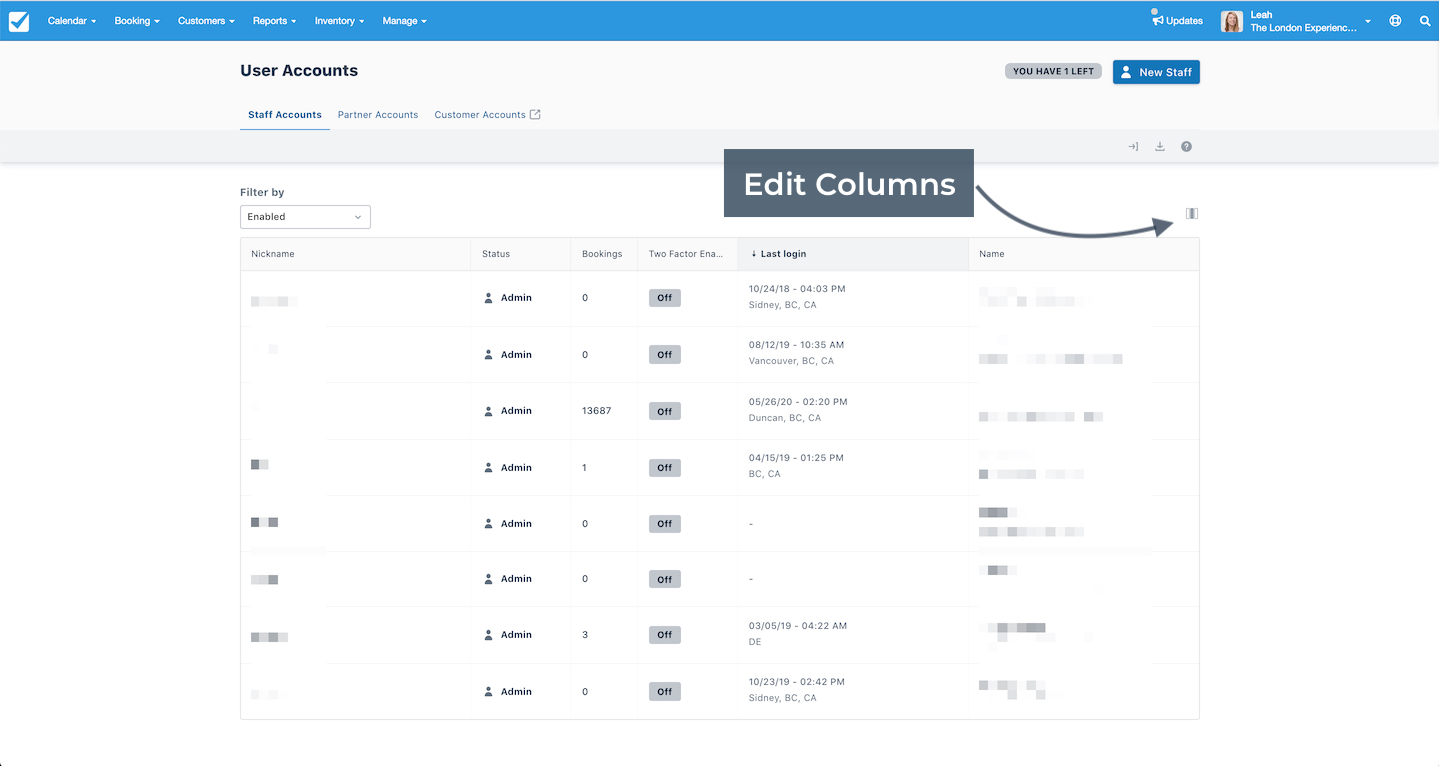The image size is (1439, 766).
Task: Open the Updates megaphone notifications
Action: coord(1177,20)
